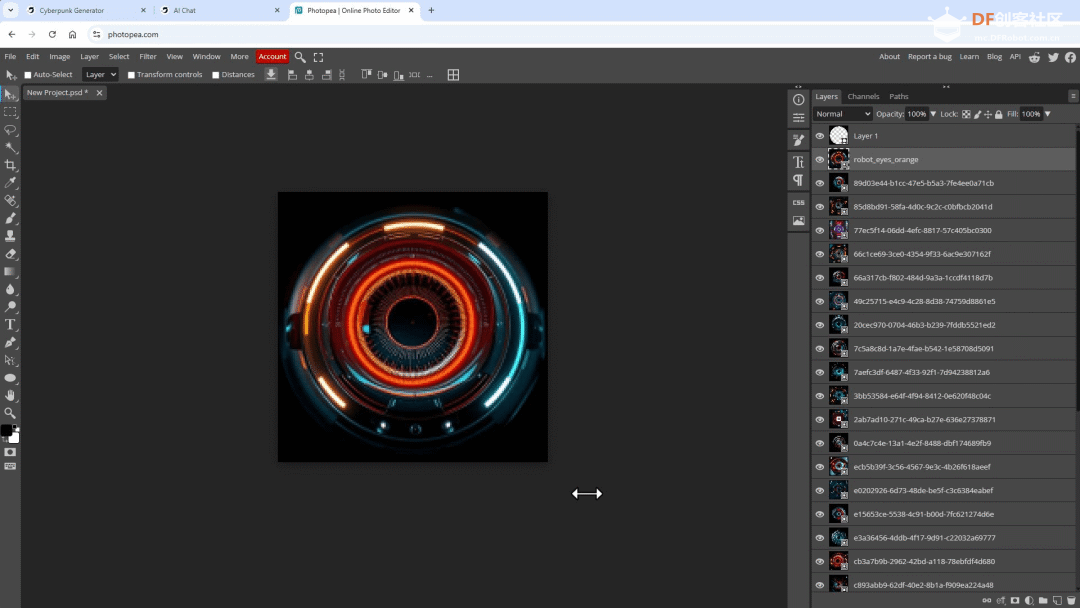Expand the Opacity slider arrow

click(933, 114)
